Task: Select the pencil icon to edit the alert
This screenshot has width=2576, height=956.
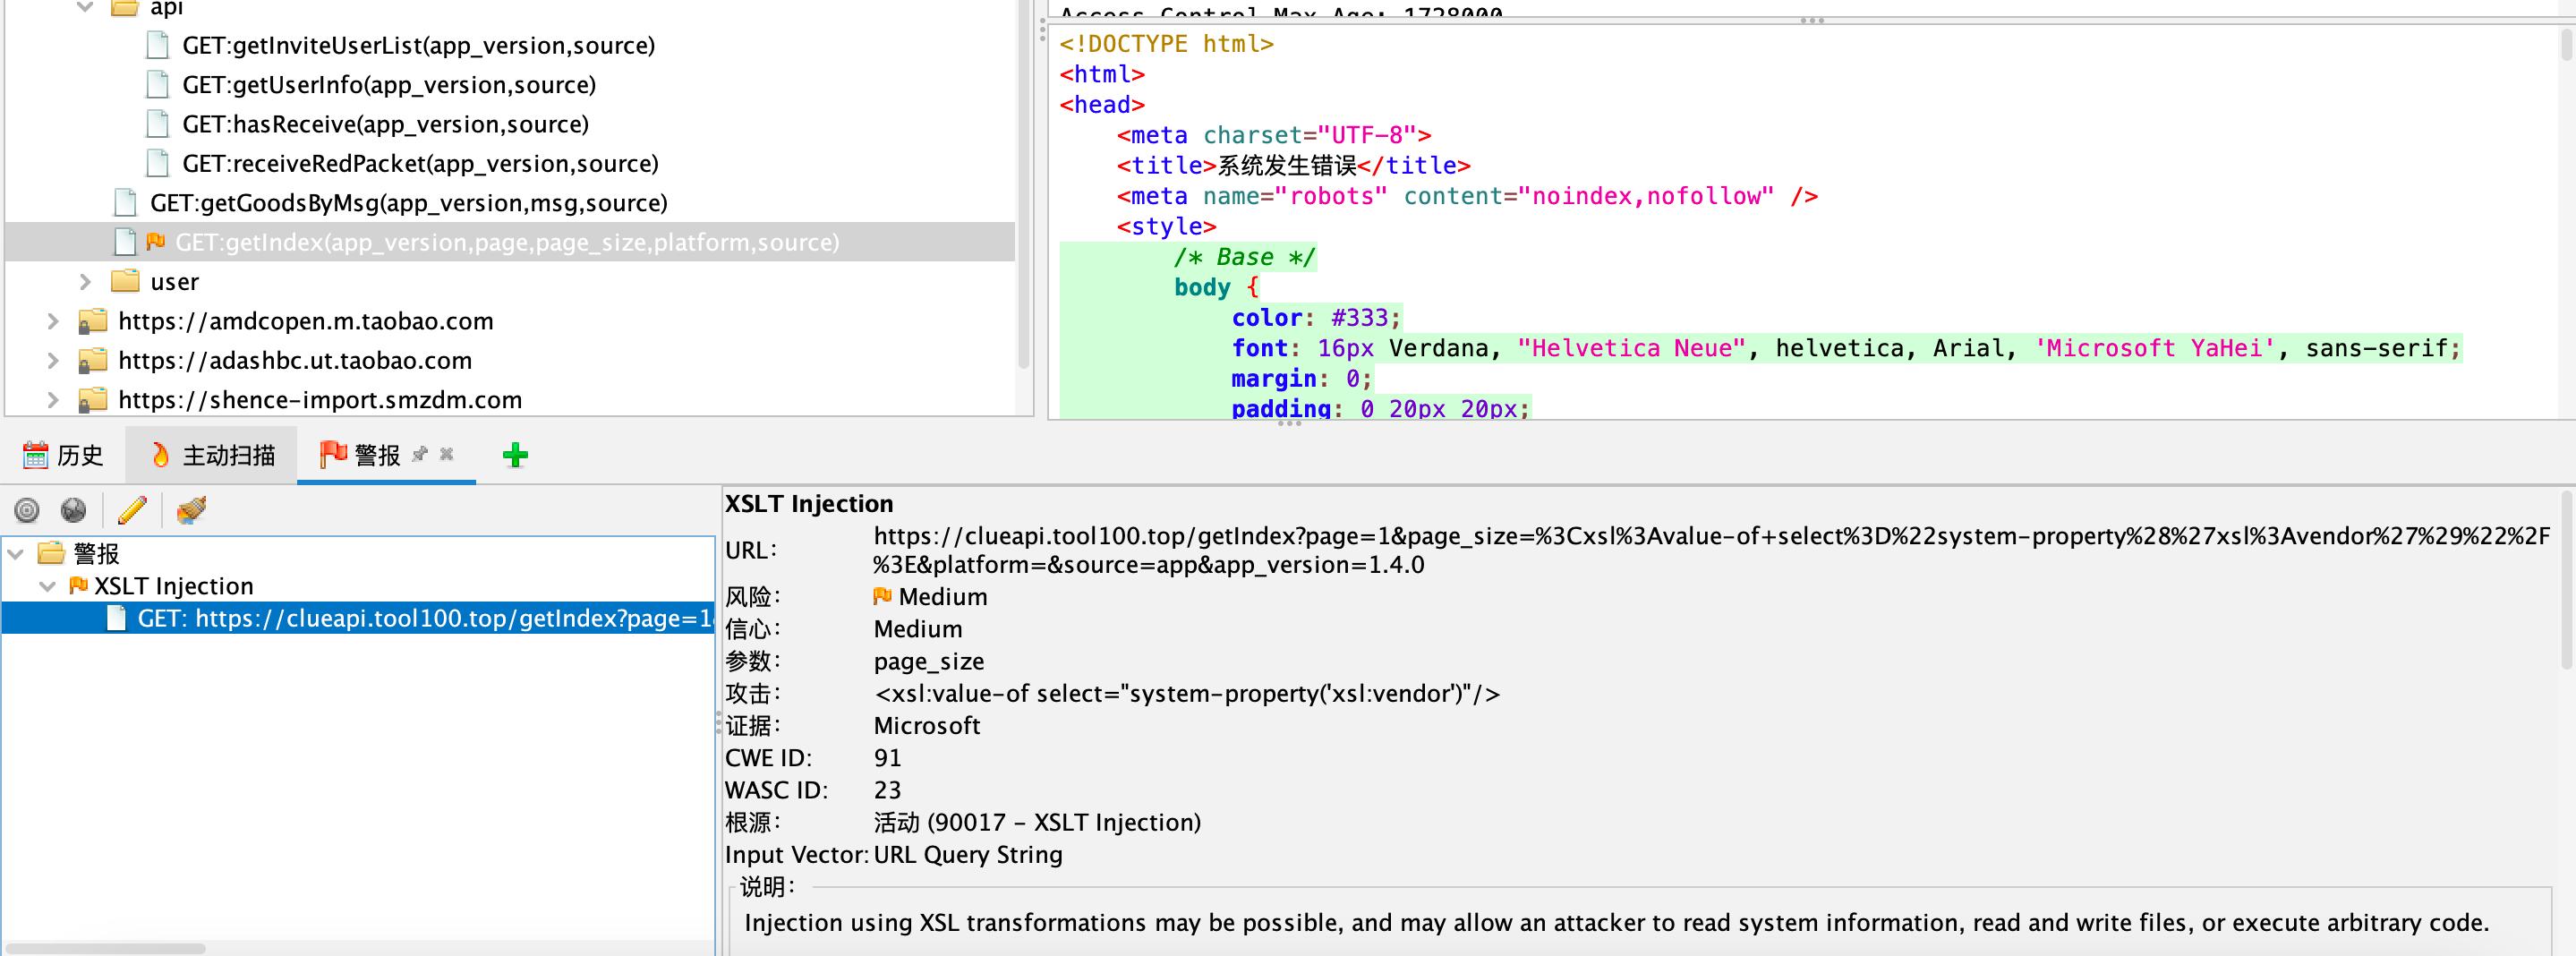Action: [133, 511]
